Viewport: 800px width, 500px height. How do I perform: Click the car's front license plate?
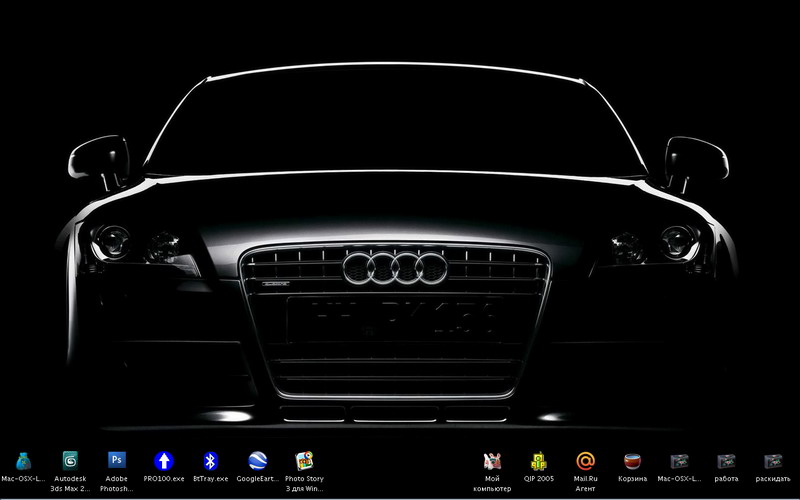394,317
